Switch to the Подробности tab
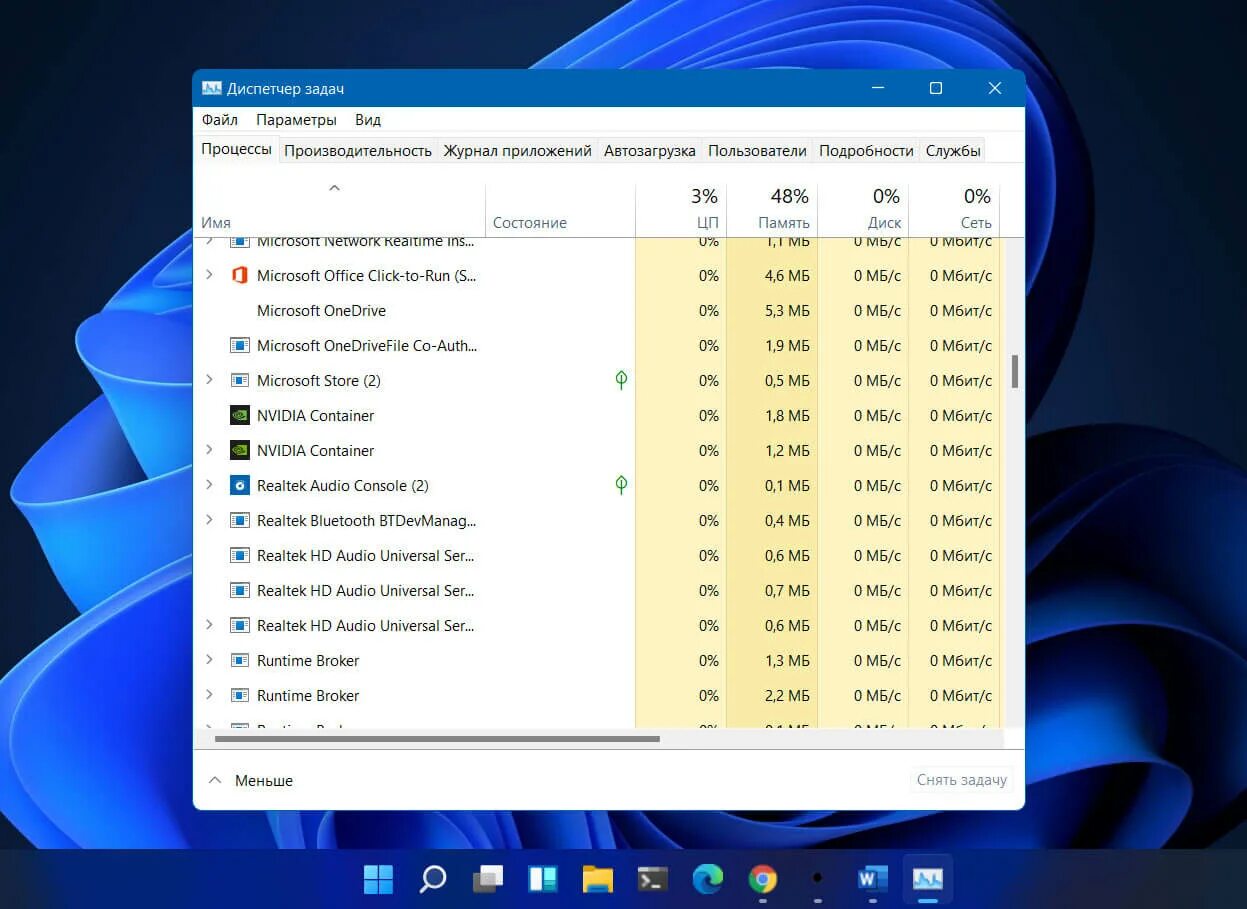Image resolution: width=1247 pixels, height=909 pixels. click(866, 151)
